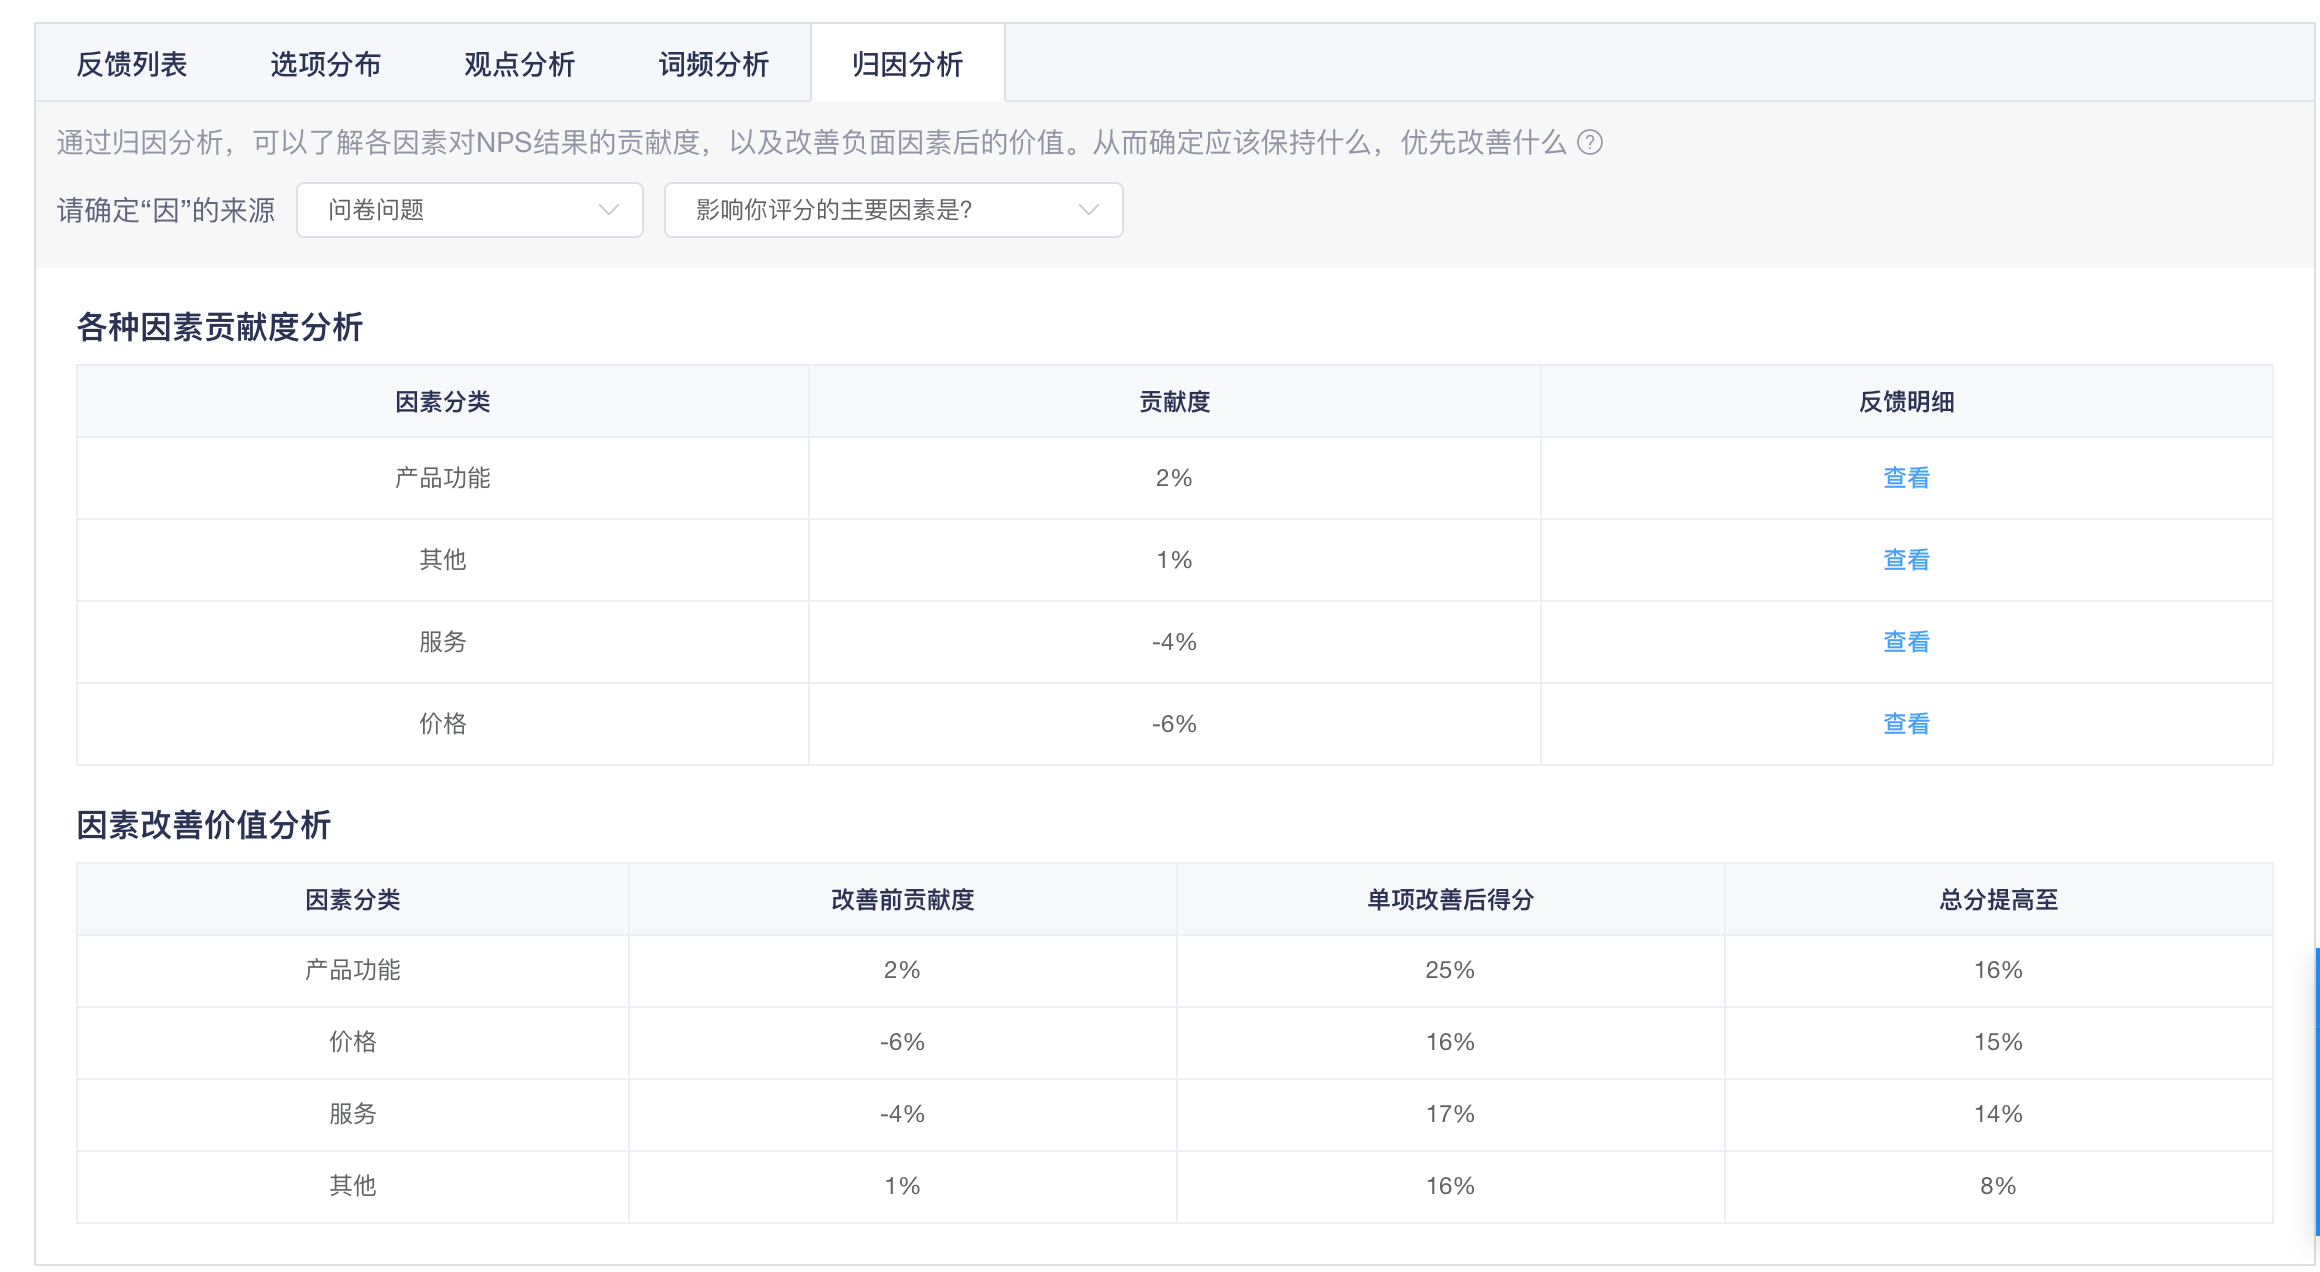The width and height of the screenshot is (2320, 1272).
Task: Open the 选项分布 tab
Action: pyautogui.click(x=326, y=65)
